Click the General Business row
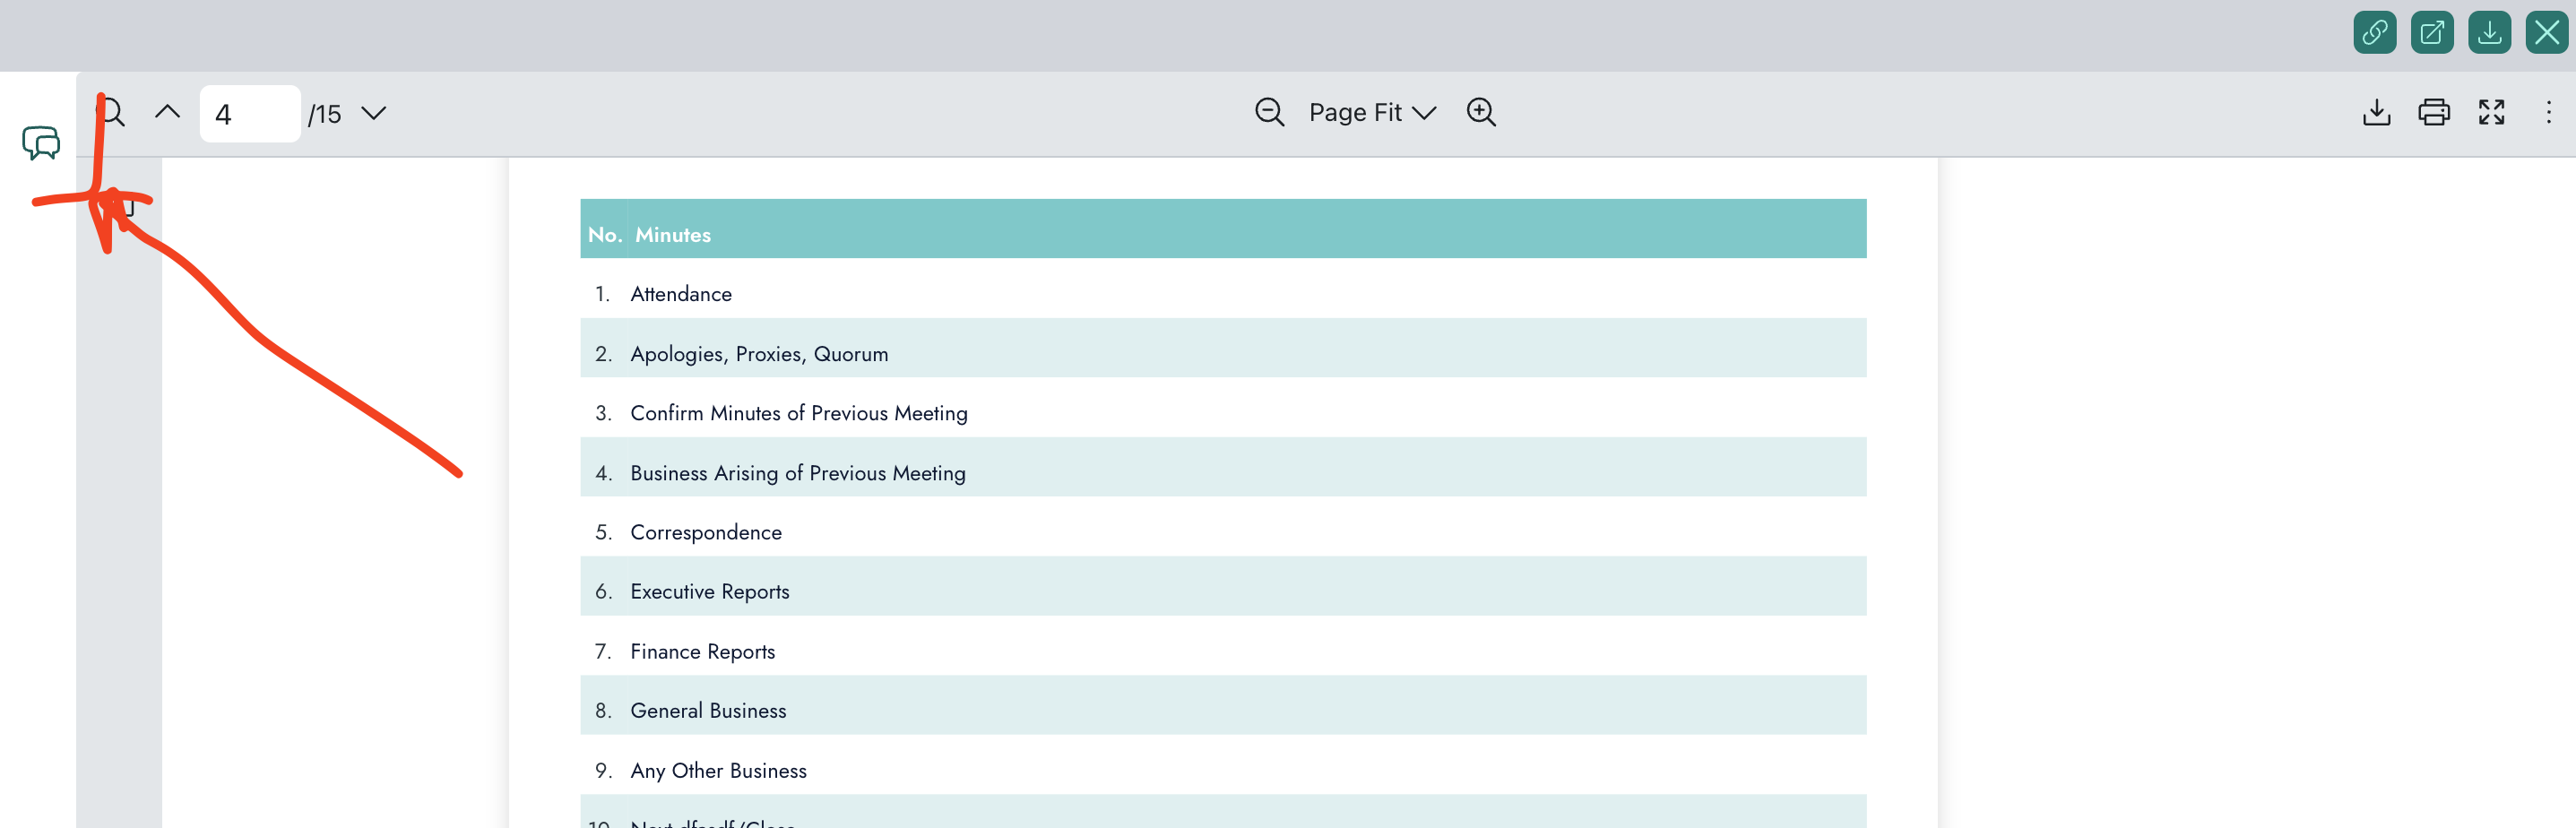Viewport: 2576px width, 828px height. pyautogui.click(x=708, y=711)
